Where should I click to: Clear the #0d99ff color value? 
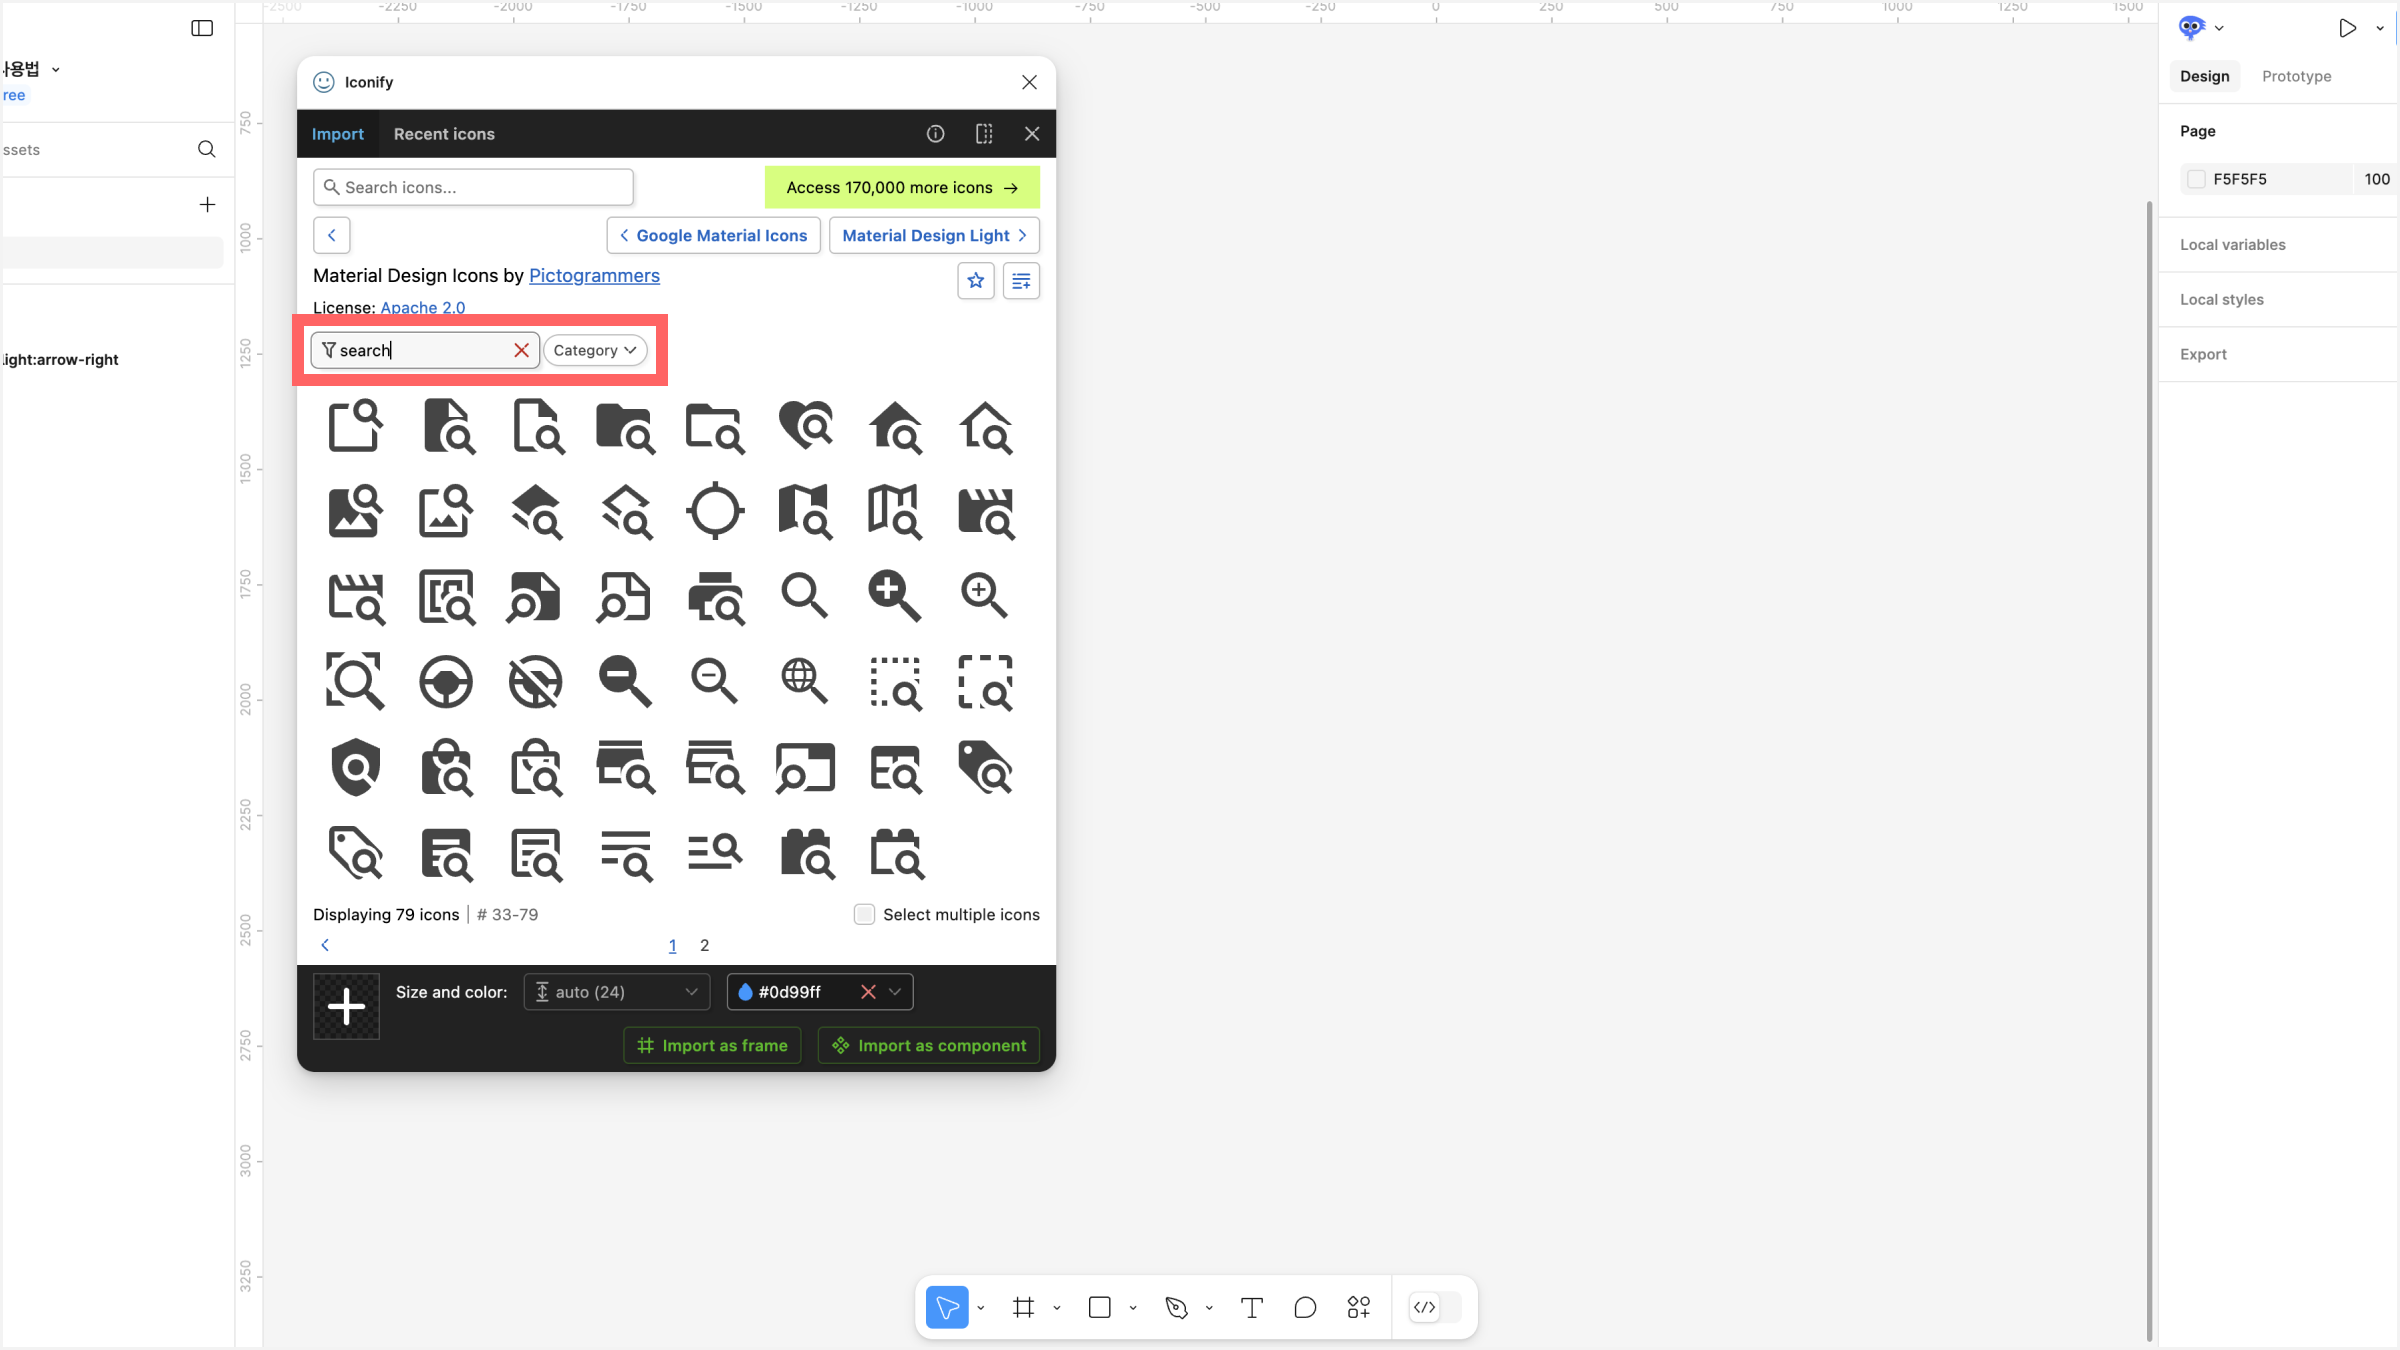(x=868, y=992)
